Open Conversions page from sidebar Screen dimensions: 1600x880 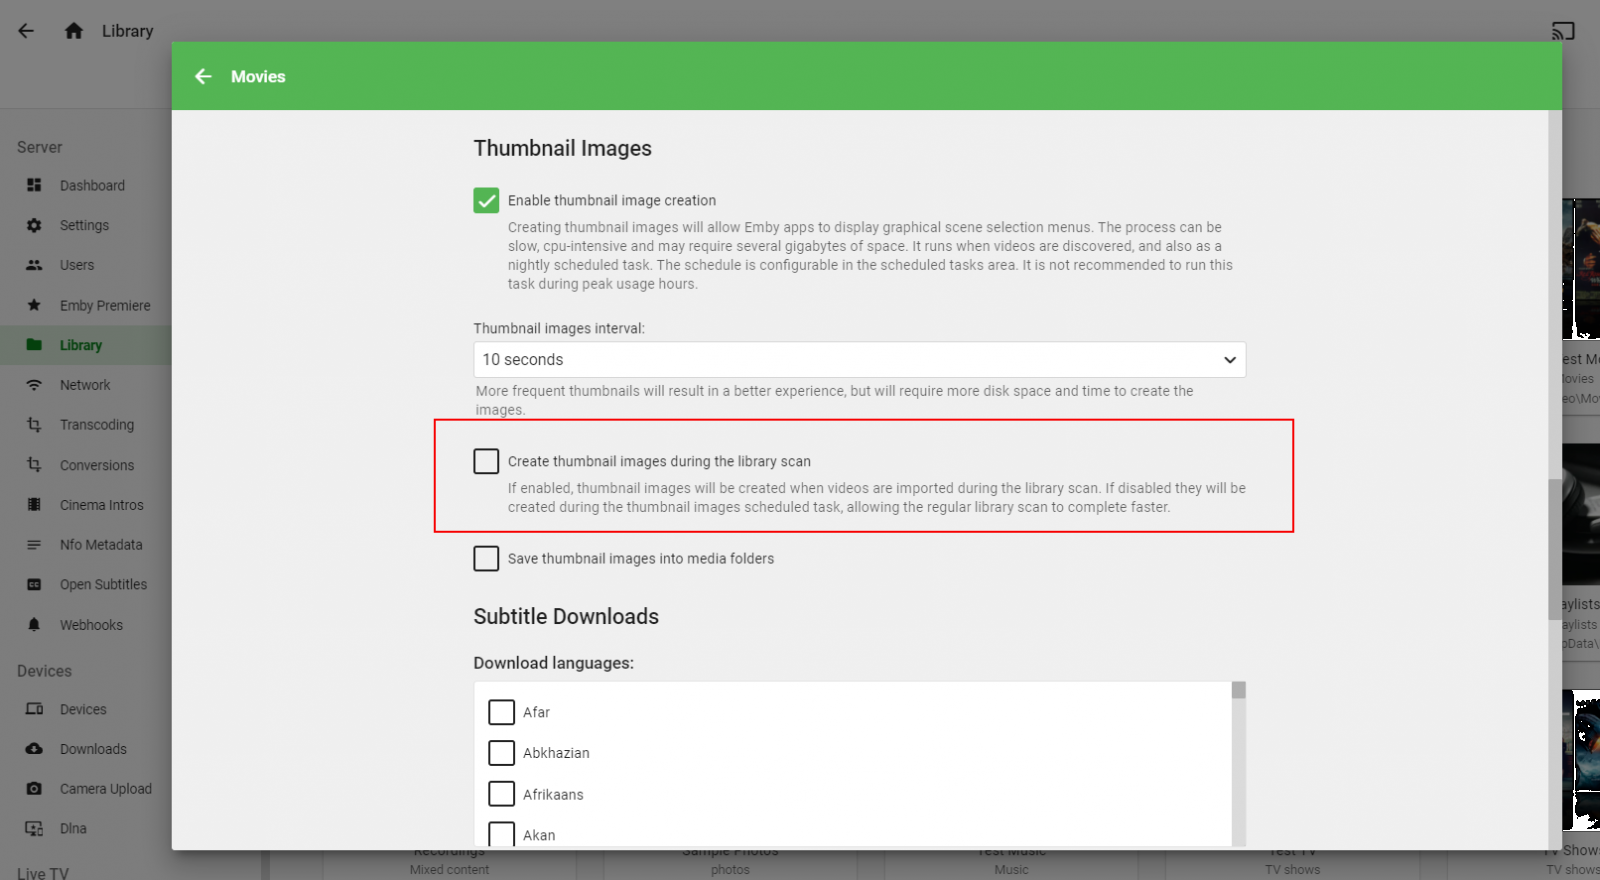coord(97,465)
